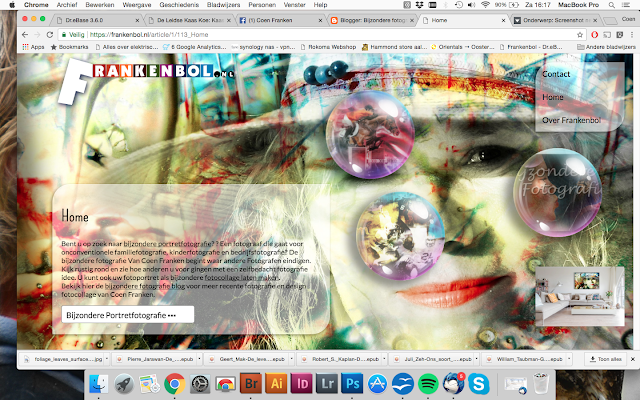Open the Opera extension icon in toolbar

(x=594, y=35)
